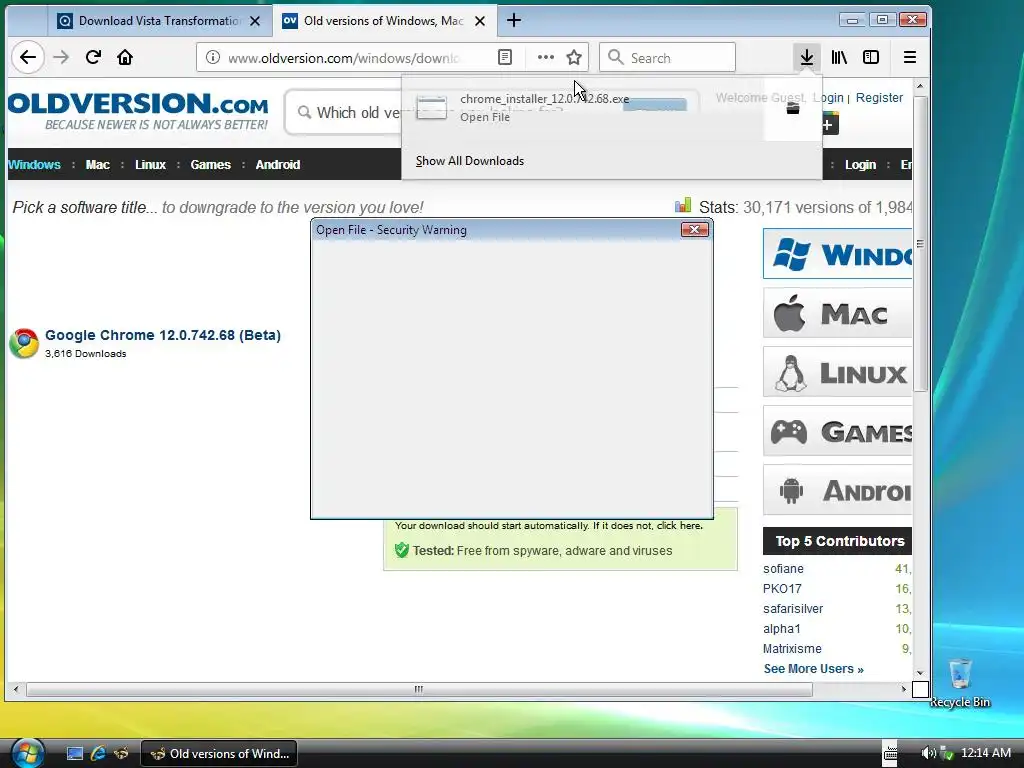Open the volume tray icon
This screenshot has width=1024, height=768.
click(927, 753)
